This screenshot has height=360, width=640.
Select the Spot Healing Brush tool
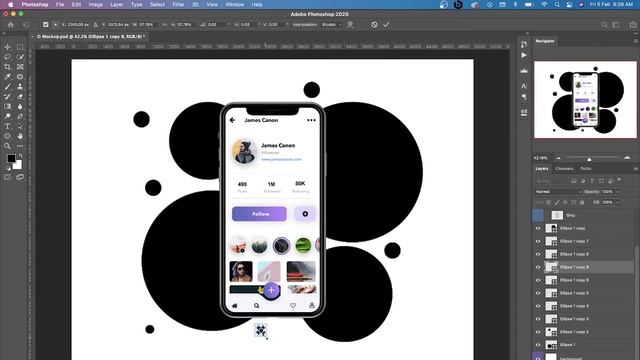click(x=20, y=77)
